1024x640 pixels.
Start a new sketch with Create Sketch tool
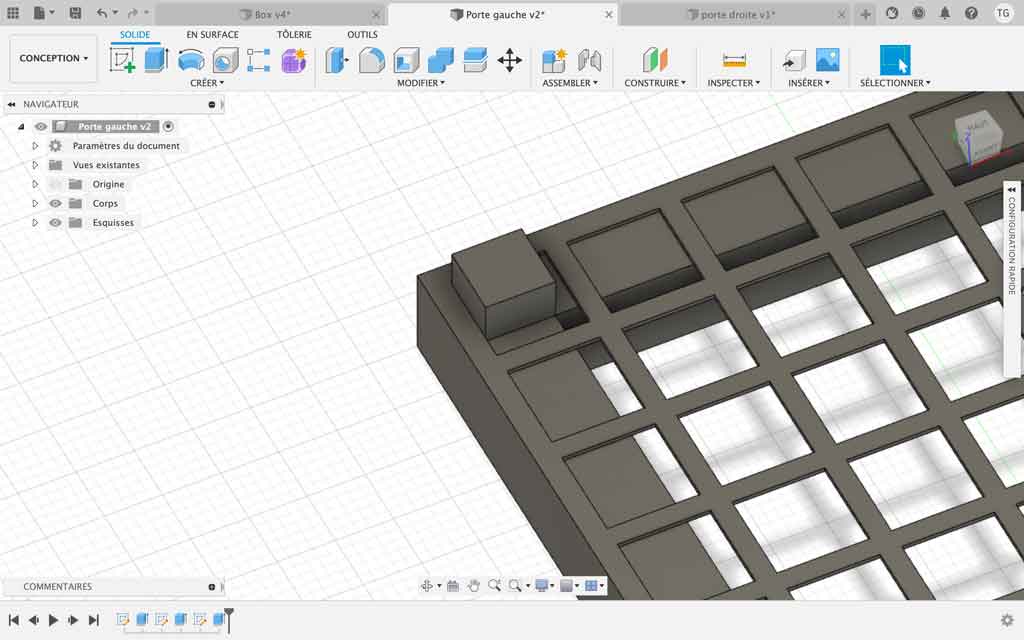click(x=122, y=61)
